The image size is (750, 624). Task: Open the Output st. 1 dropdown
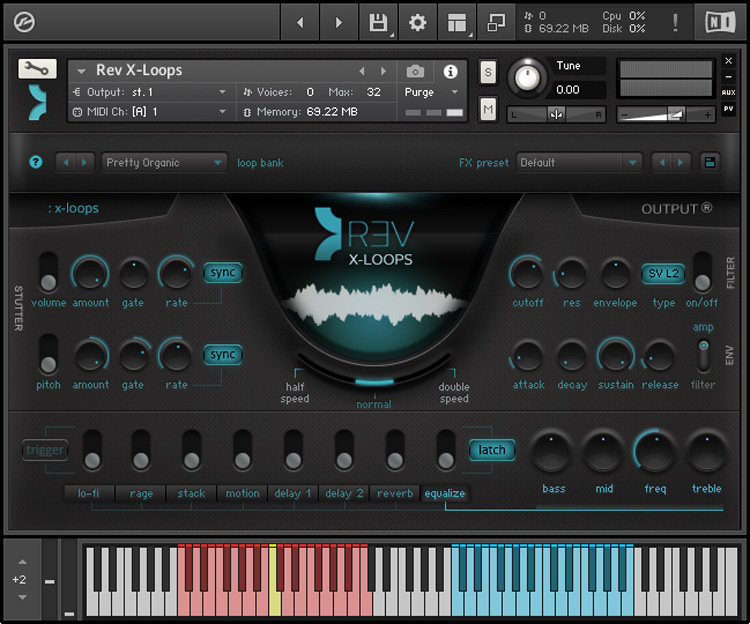coord(150,92)
